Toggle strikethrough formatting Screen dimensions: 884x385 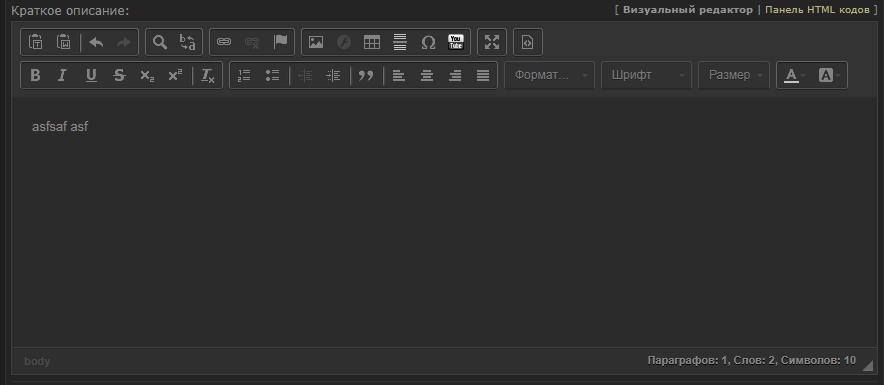click(119, 75)
